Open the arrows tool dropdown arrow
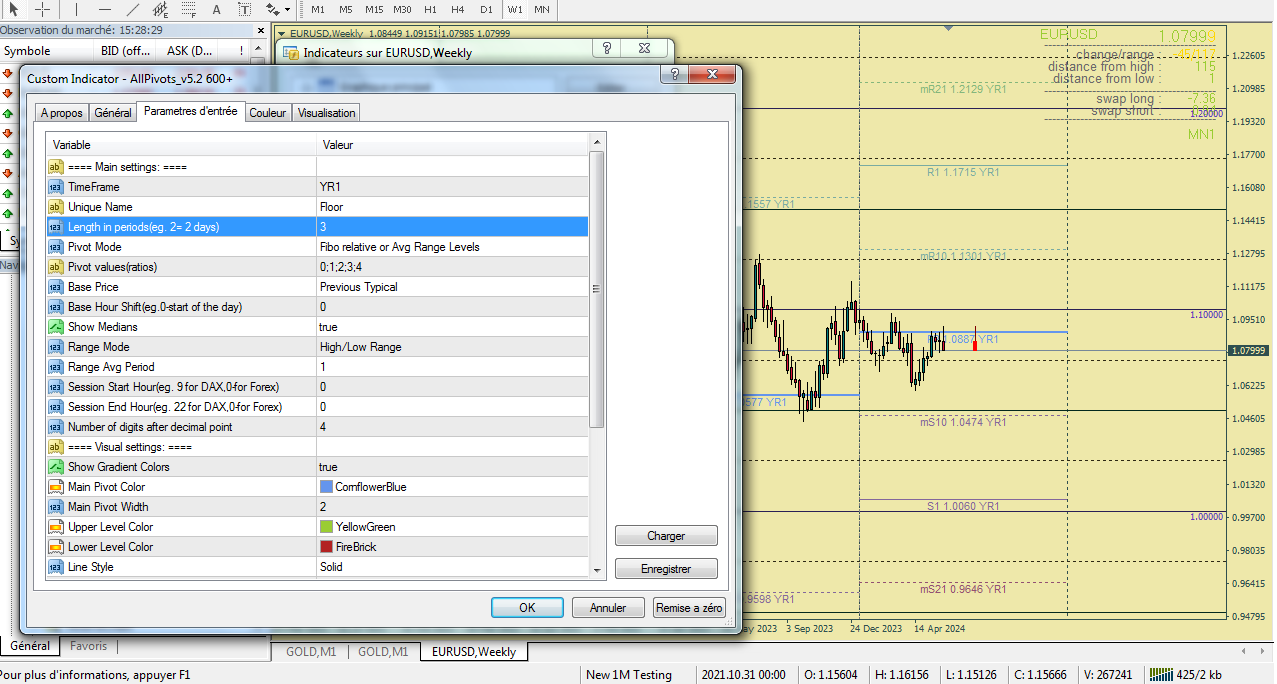The width and height of the screenshot is (1277, 684). coord(288,9)
